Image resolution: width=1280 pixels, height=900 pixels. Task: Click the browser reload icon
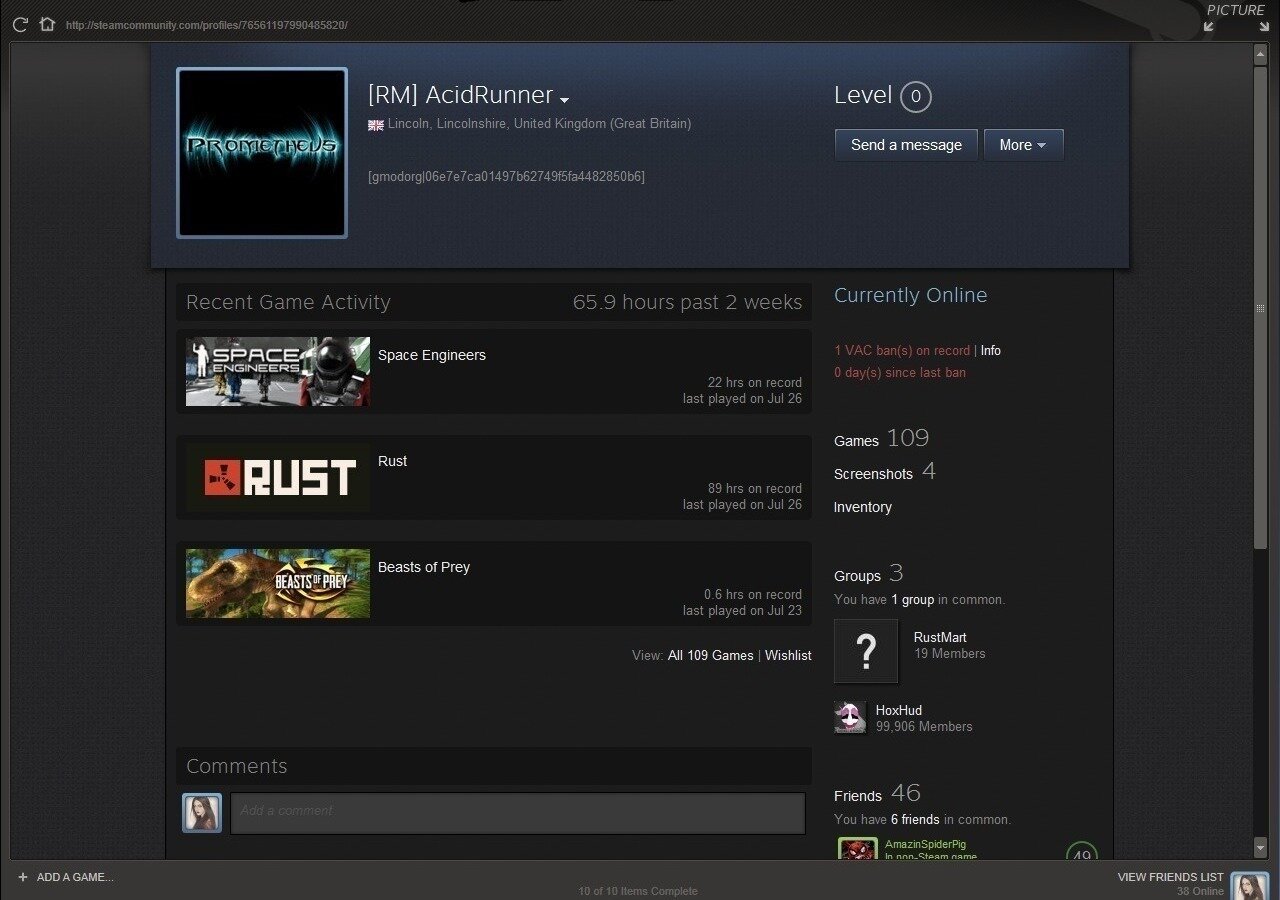click(20, 24)
